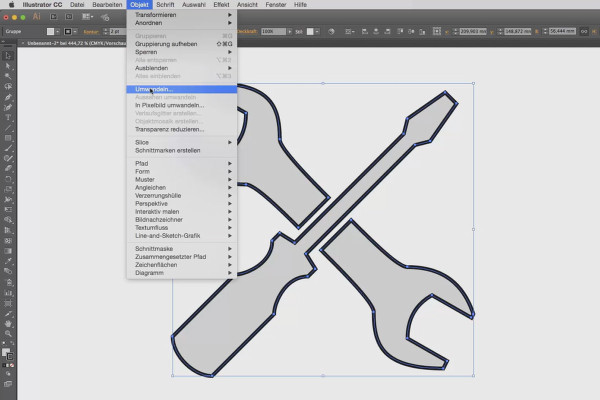Align objects to left edge icon
The width and height of the screenshot is (600, 400).
(x=365, y=31)
